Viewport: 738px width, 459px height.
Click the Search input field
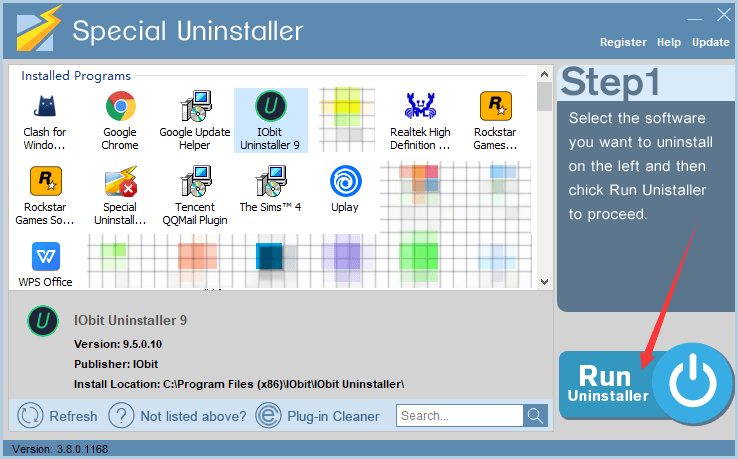[460, 416]
